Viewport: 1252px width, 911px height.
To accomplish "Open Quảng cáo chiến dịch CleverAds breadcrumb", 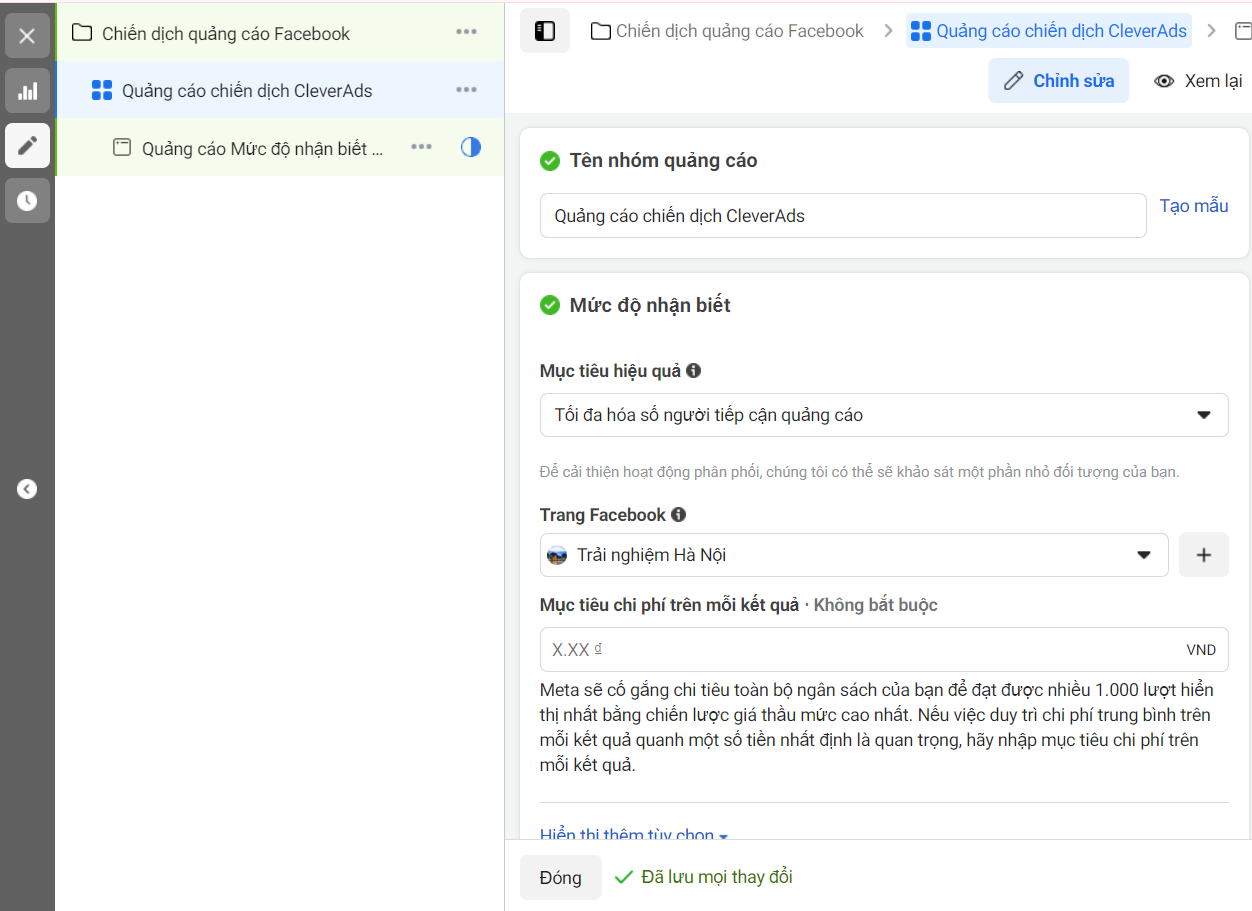I will tap(1050, 31).
